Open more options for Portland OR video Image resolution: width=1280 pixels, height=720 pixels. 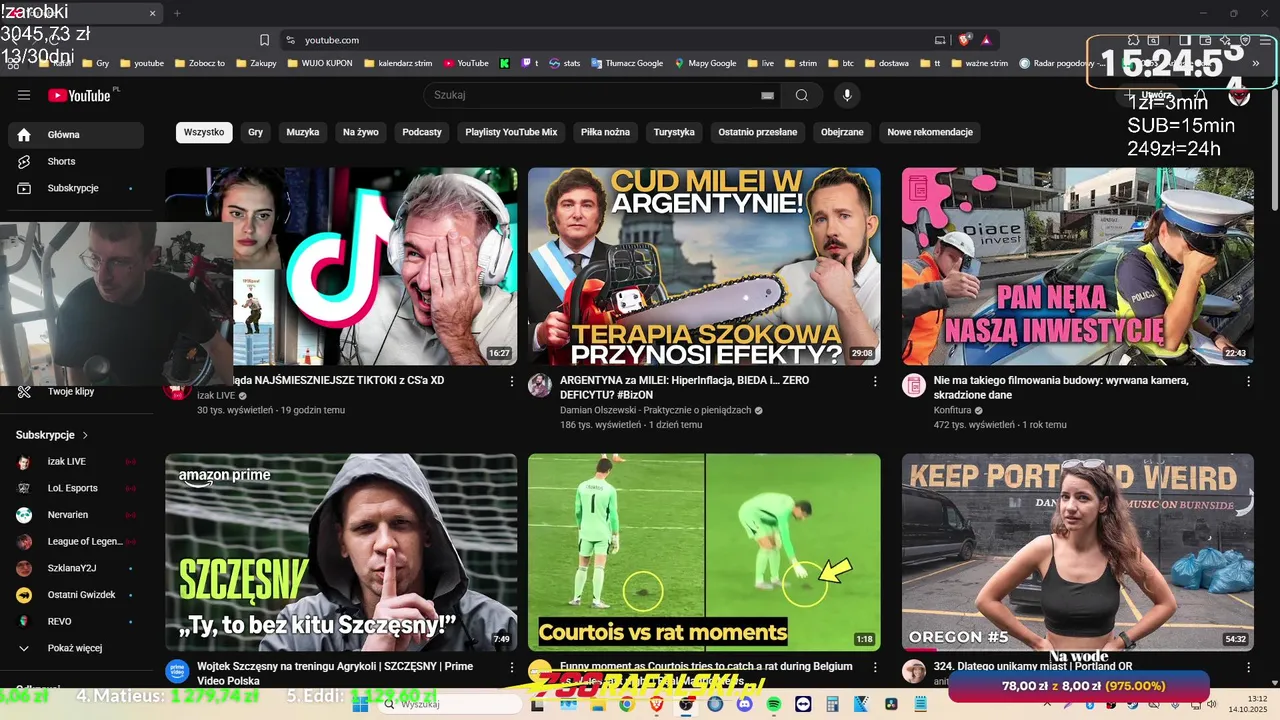(x=1248, y=668)
